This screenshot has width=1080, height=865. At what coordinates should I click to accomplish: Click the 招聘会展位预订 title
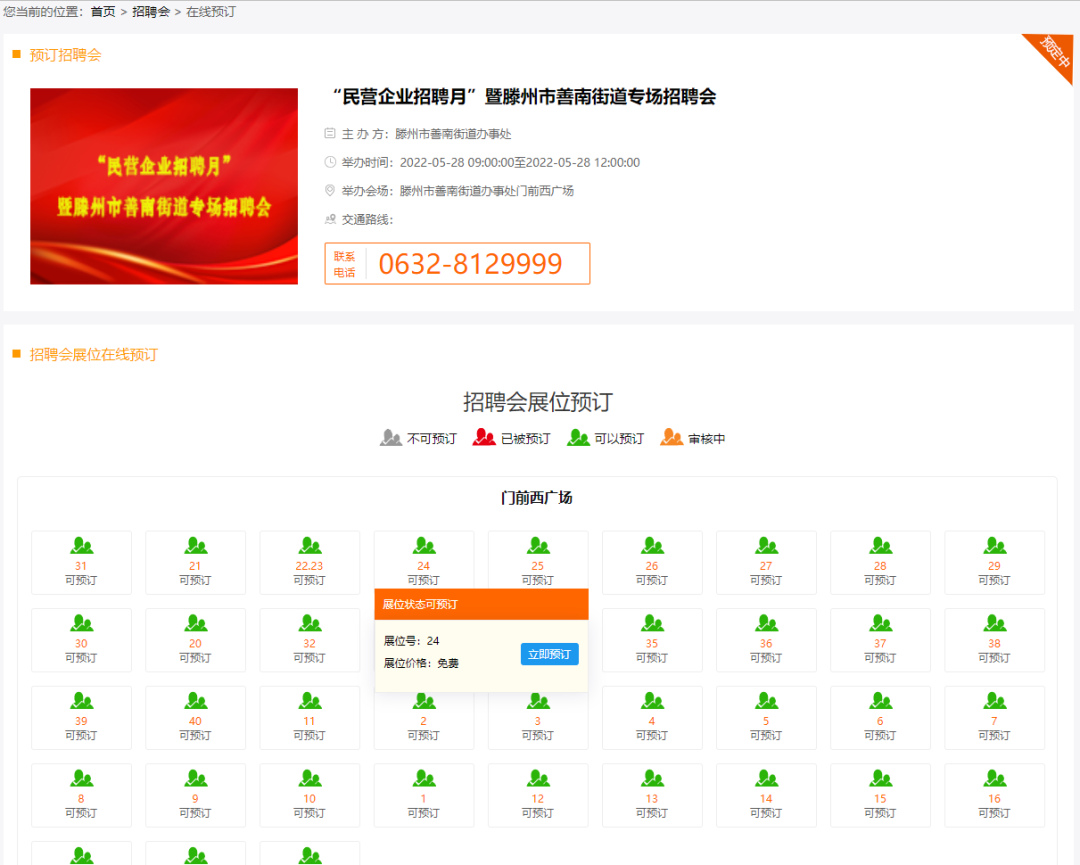[x=537, y=402]
